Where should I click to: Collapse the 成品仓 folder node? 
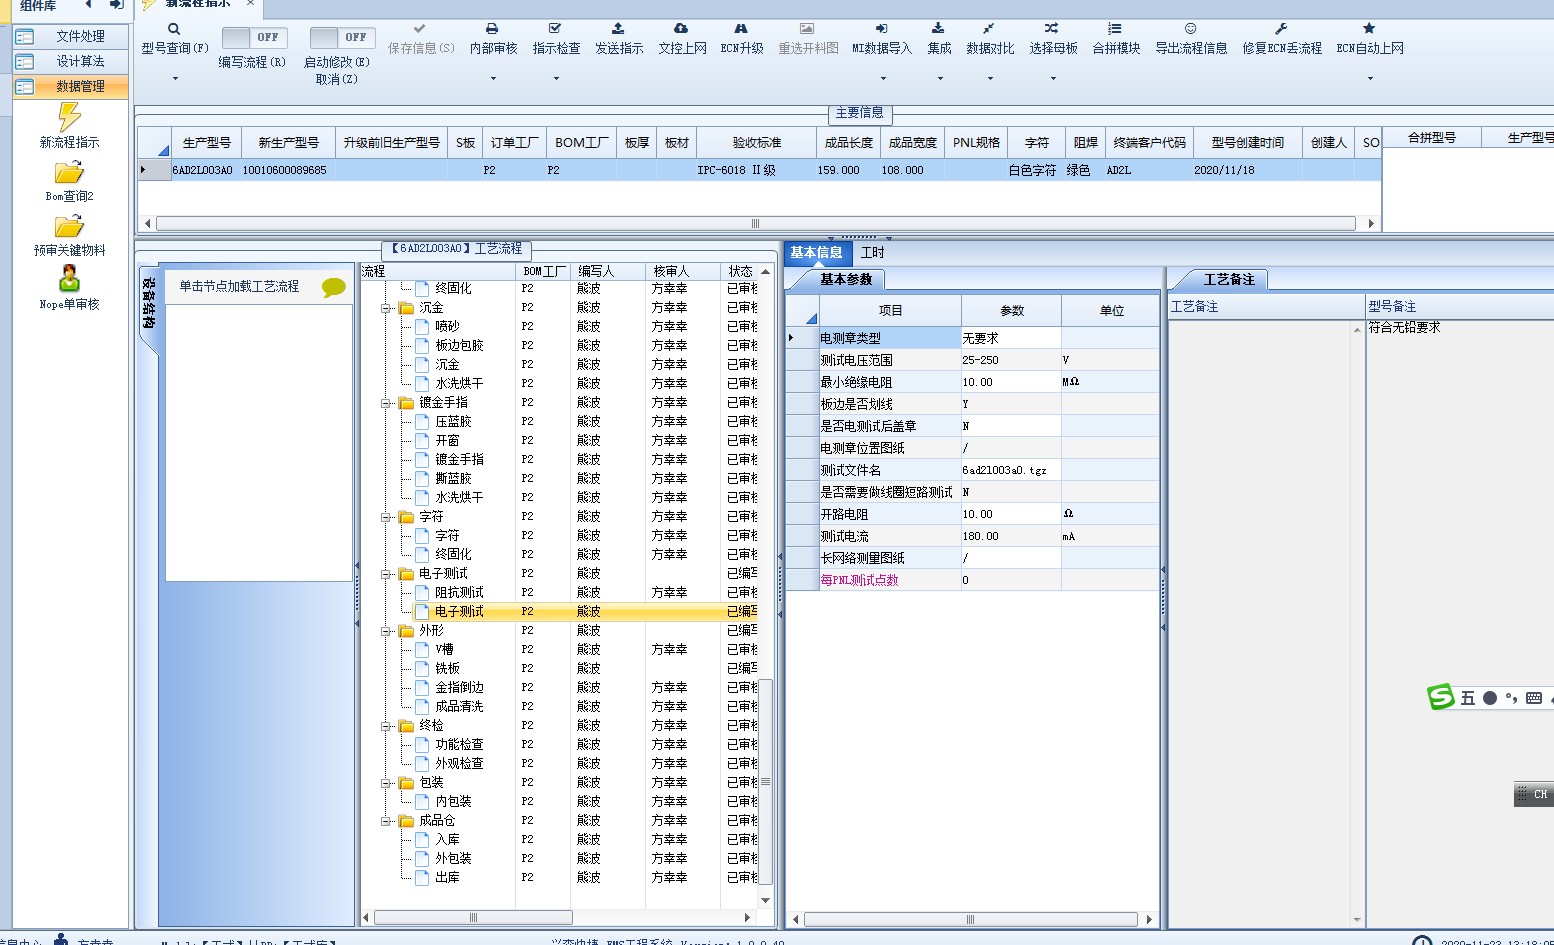pyautogui.click(x=386, y=821)
